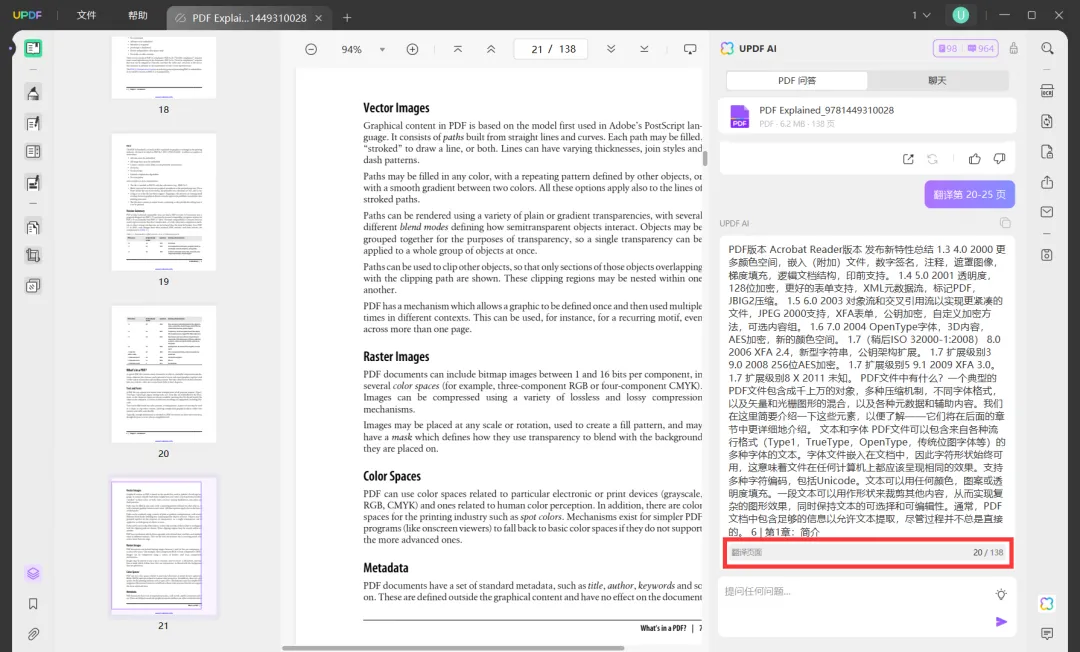Viewport: 1080px width, 652px height.
Task: Give the AI answer a thumbs down
Action: (999, 158)
